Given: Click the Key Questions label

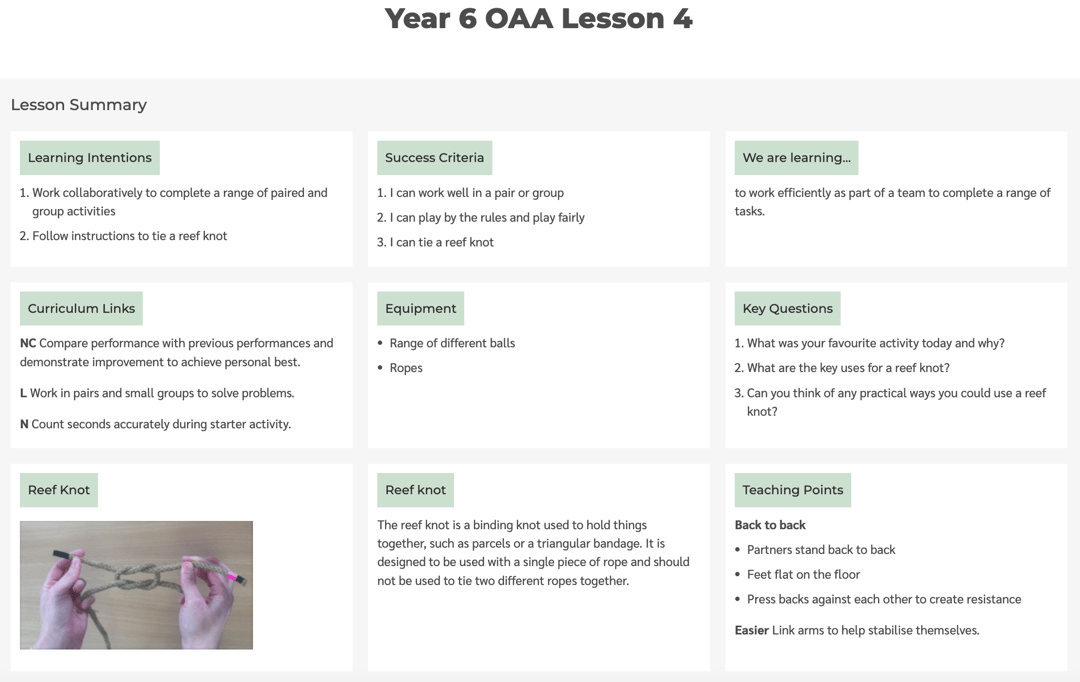Looking at the screenshot, I should 787,309.
